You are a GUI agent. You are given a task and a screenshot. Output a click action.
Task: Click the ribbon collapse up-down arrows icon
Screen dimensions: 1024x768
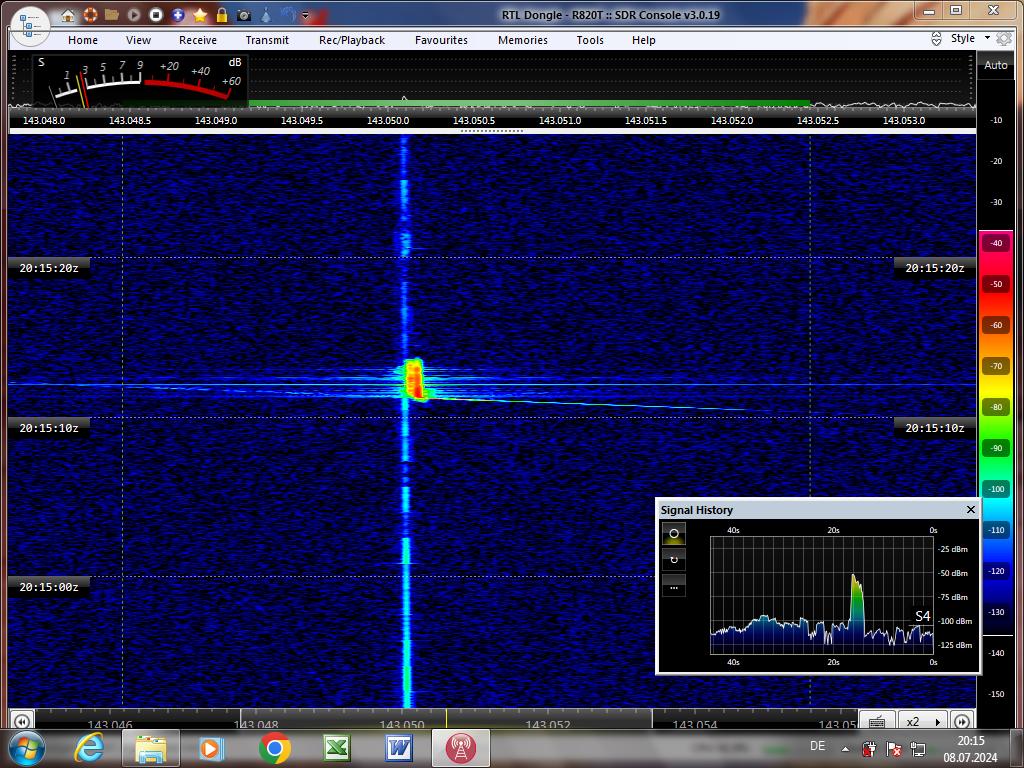click(936, 39)
